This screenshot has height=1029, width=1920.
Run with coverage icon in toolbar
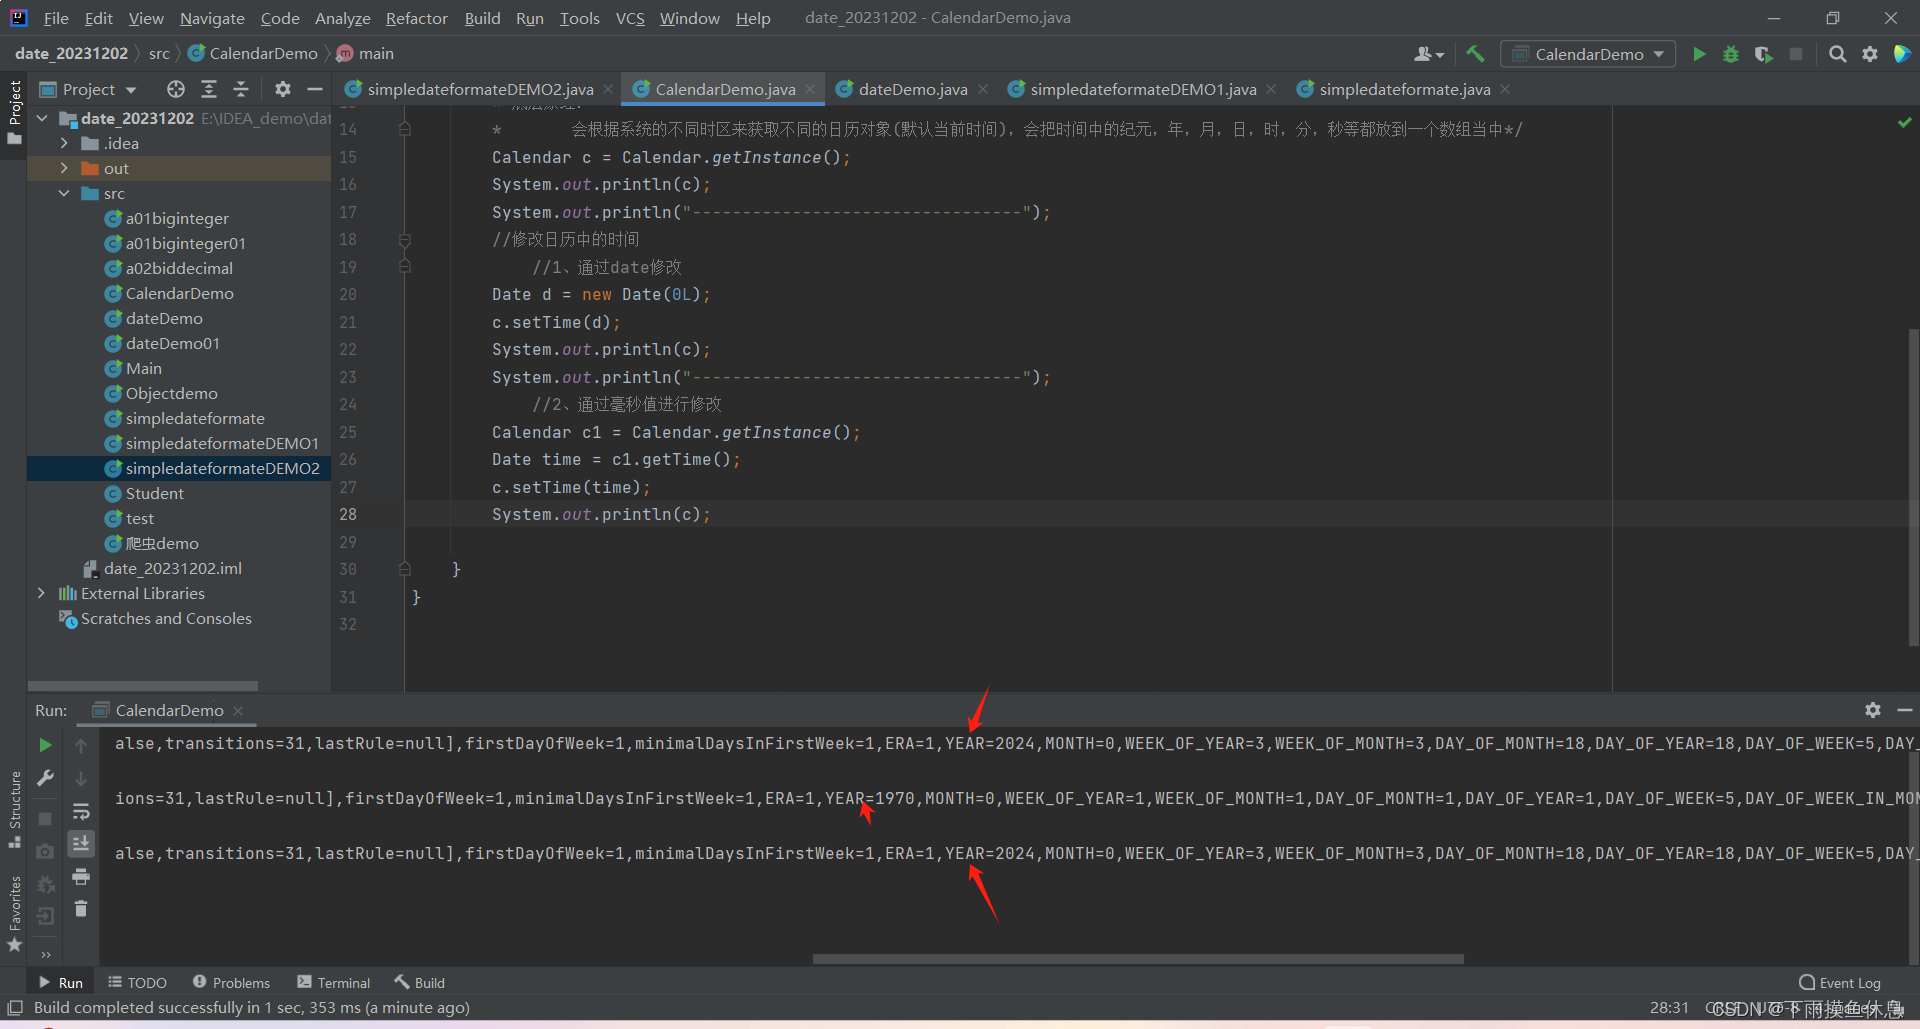tap(1763, 54)
